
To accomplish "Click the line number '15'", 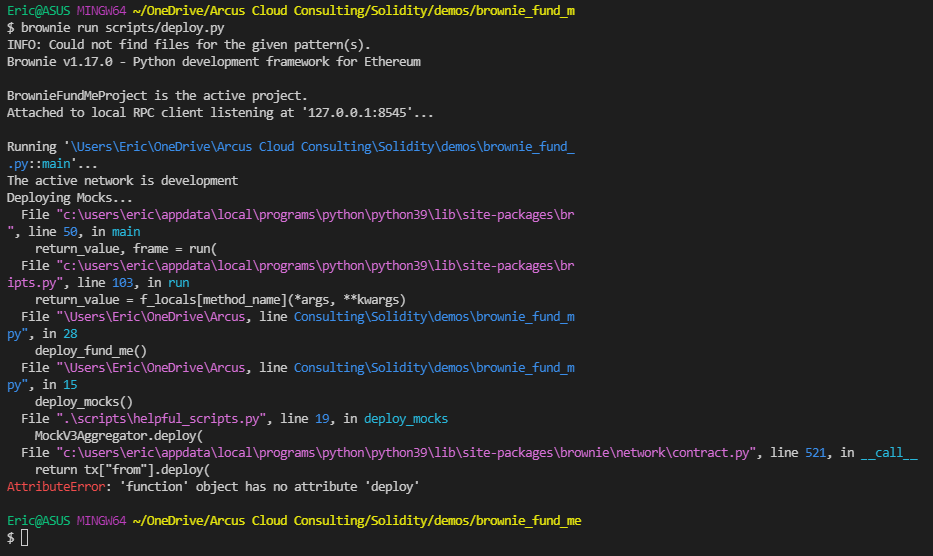I will (70, 385).
